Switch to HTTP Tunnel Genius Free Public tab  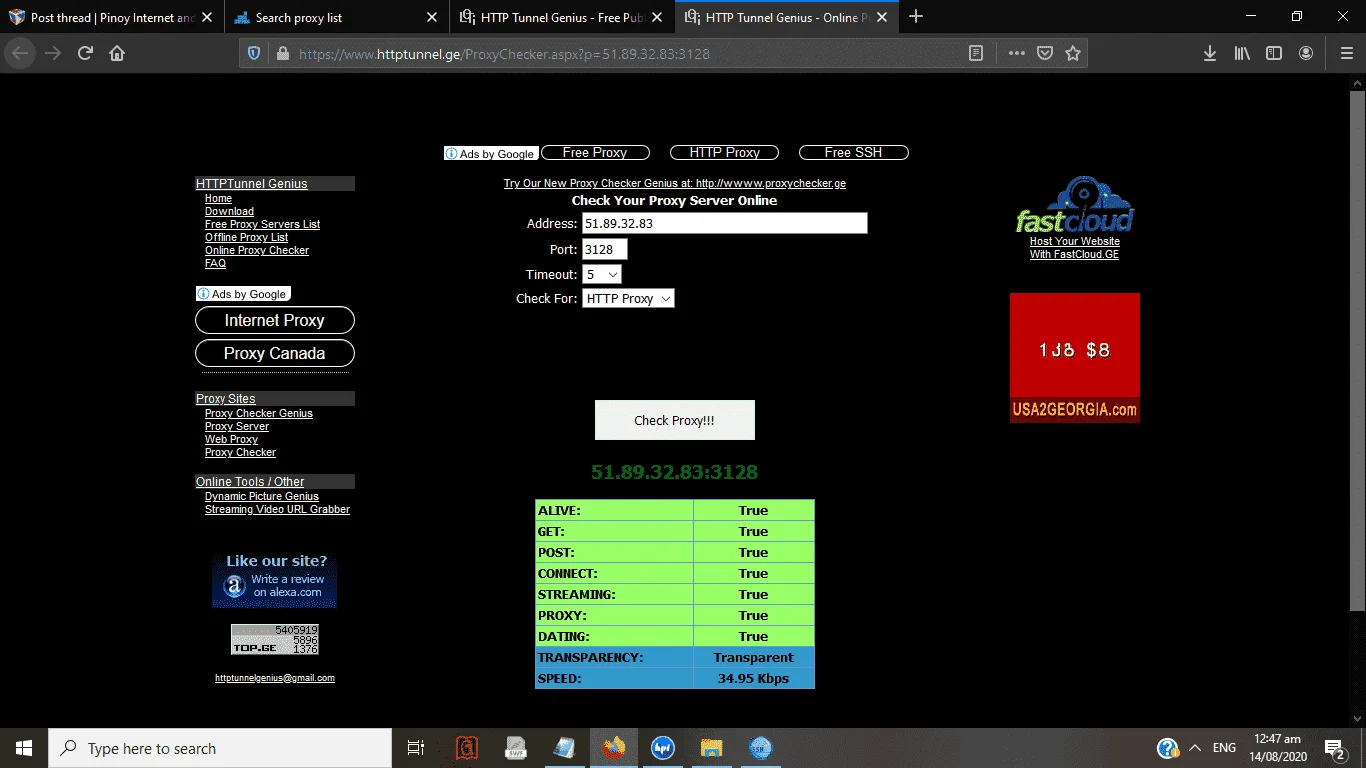pos(562,17)
